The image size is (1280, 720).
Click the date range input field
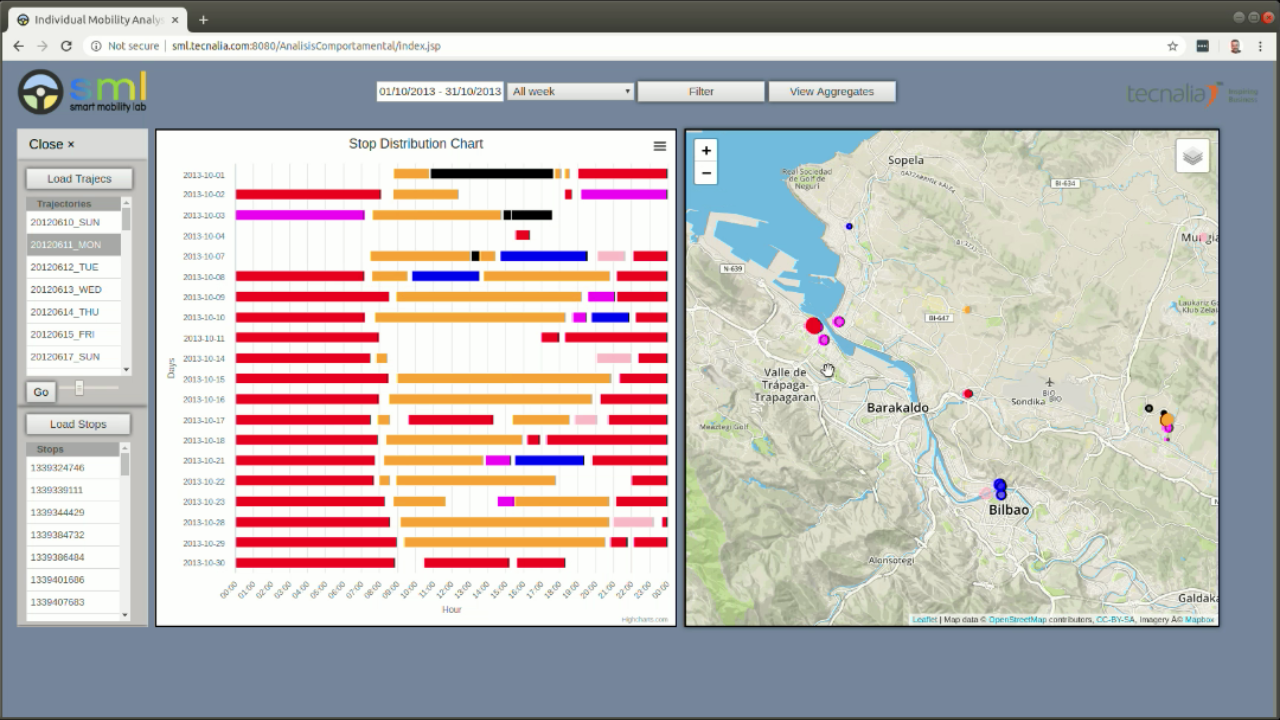(x=440, y=91)
